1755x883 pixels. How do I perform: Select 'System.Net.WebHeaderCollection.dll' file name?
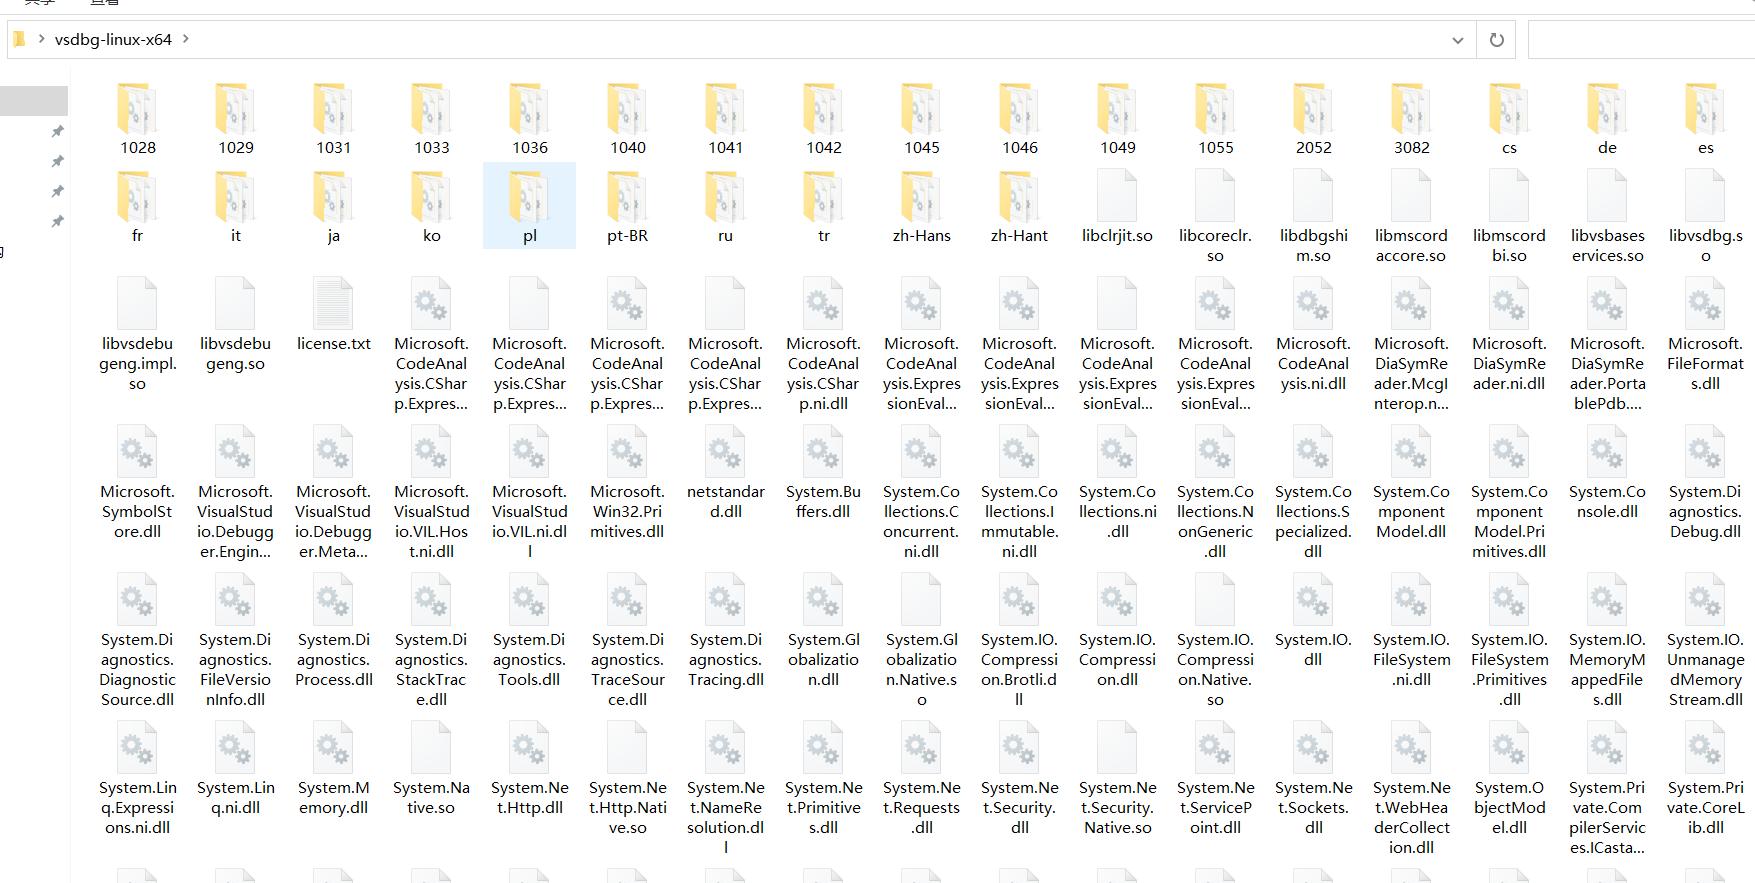(1411, 818)
